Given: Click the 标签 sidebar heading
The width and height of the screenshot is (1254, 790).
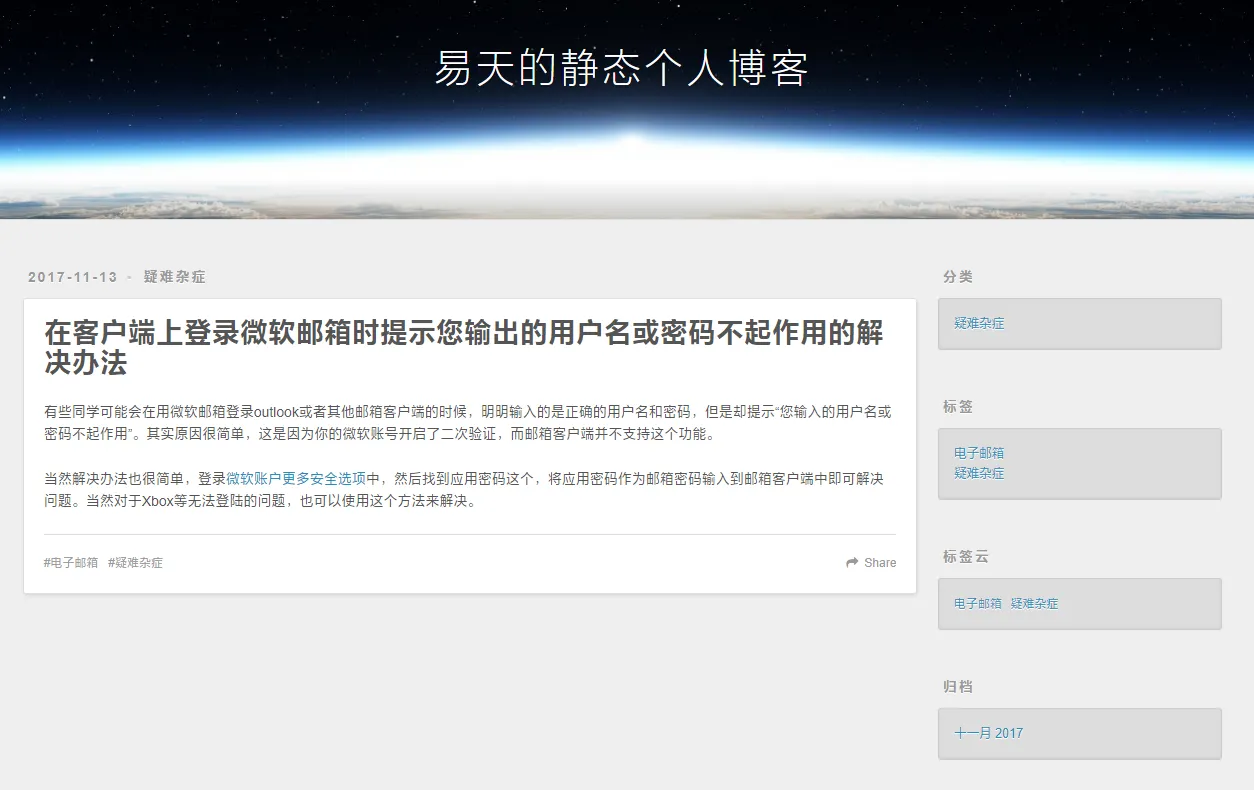Looking at the screenshot, I should (x=958, y=407).
